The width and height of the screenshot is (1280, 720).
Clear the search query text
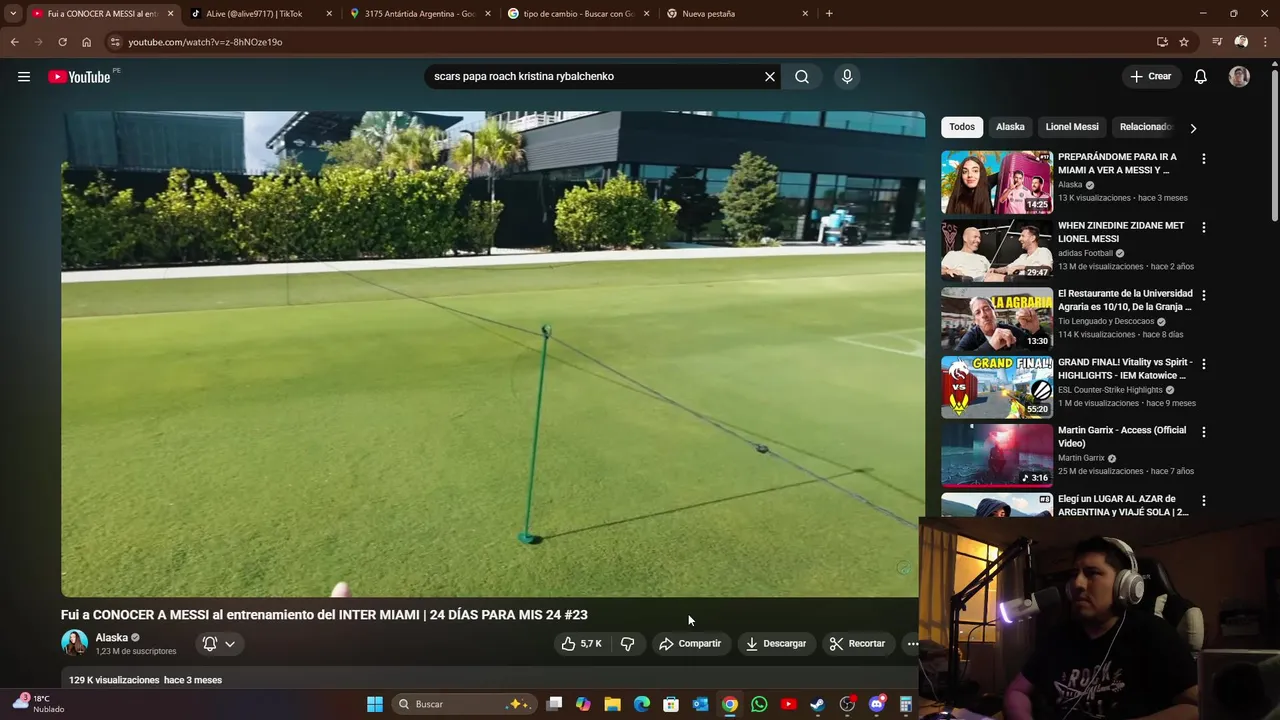[x=770, y=76]
